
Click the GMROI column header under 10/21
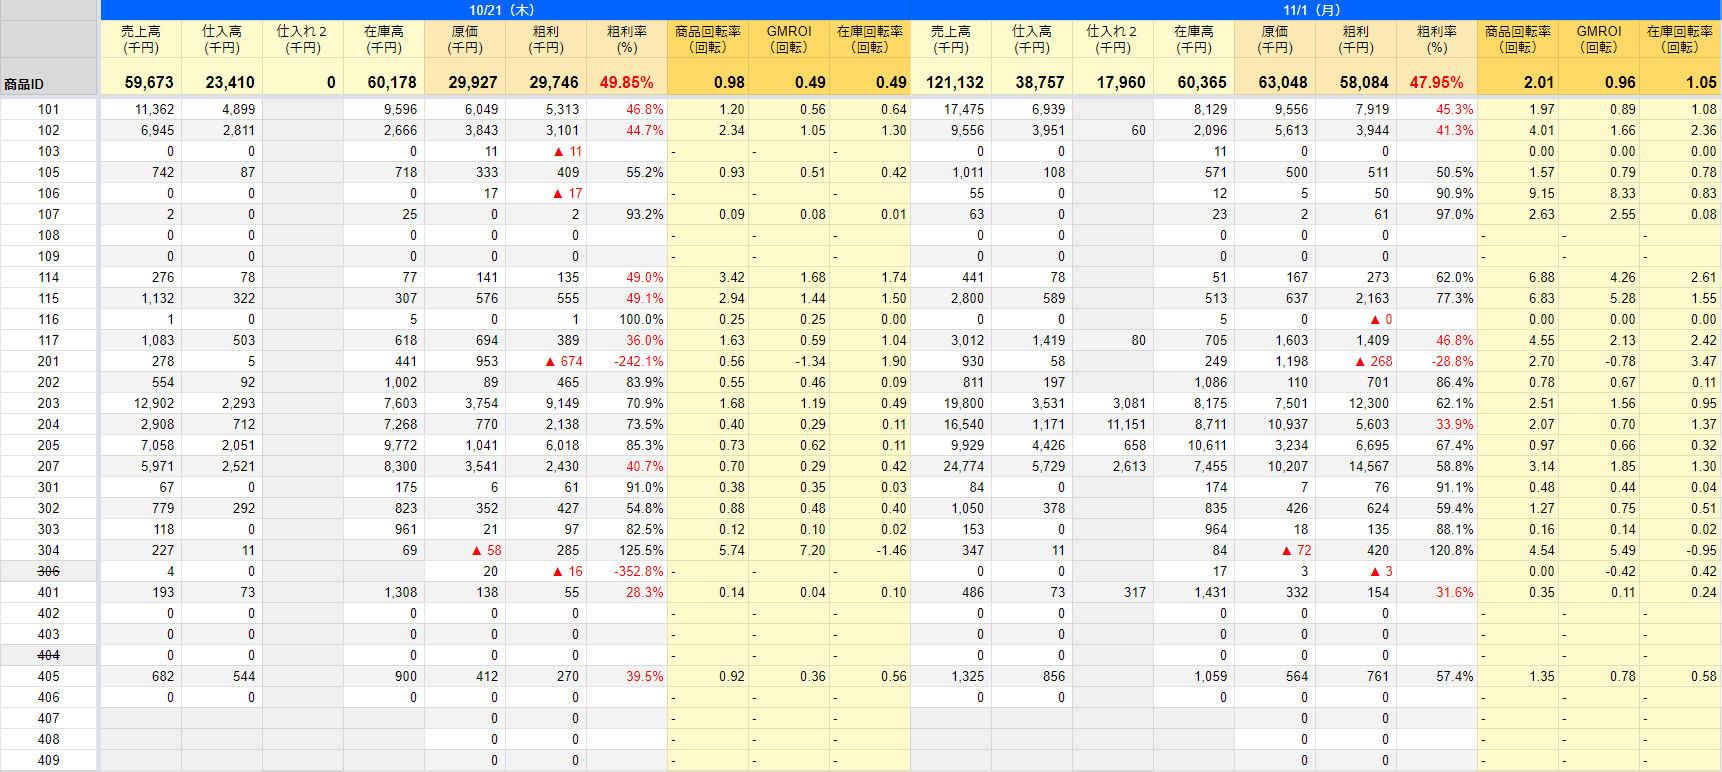pyautogui.click(x=789, y=39)
